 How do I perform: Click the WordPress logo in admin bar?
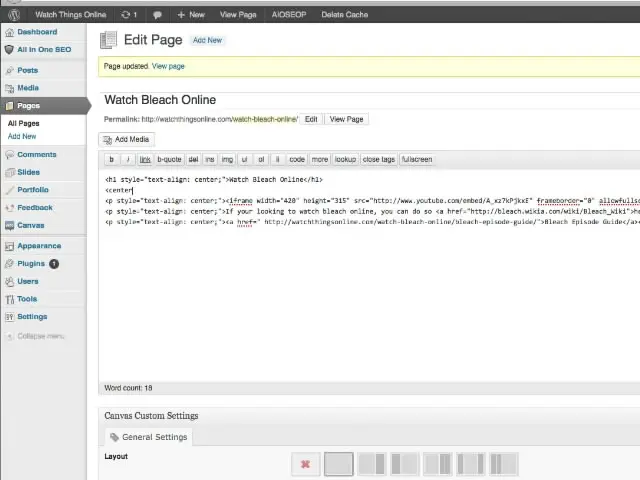14,15
